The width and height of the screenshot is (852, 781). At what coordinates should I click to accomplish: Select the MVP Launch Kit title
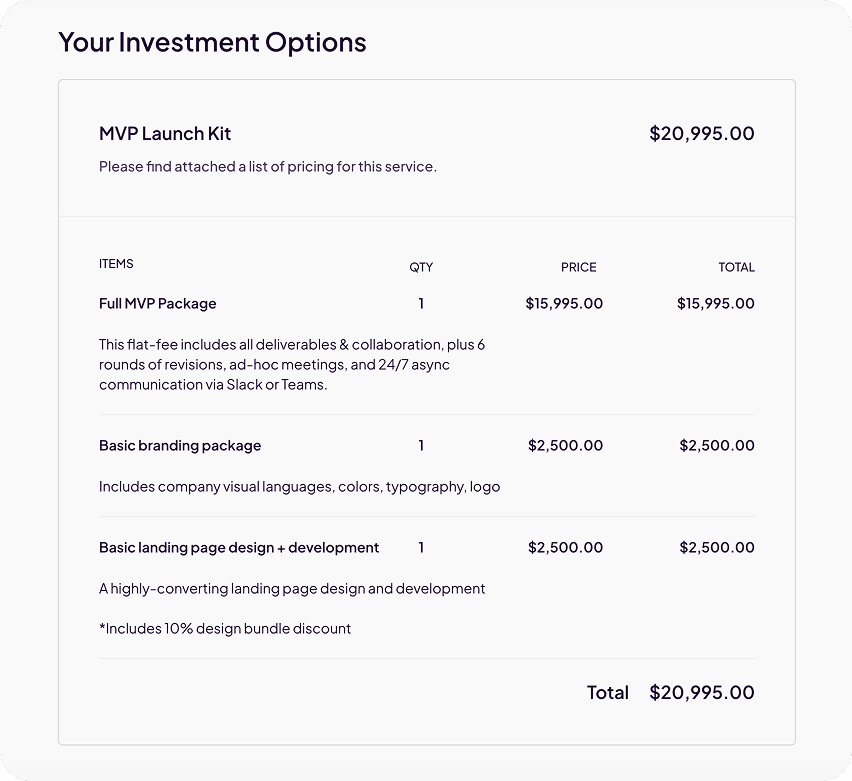[165, 133]
